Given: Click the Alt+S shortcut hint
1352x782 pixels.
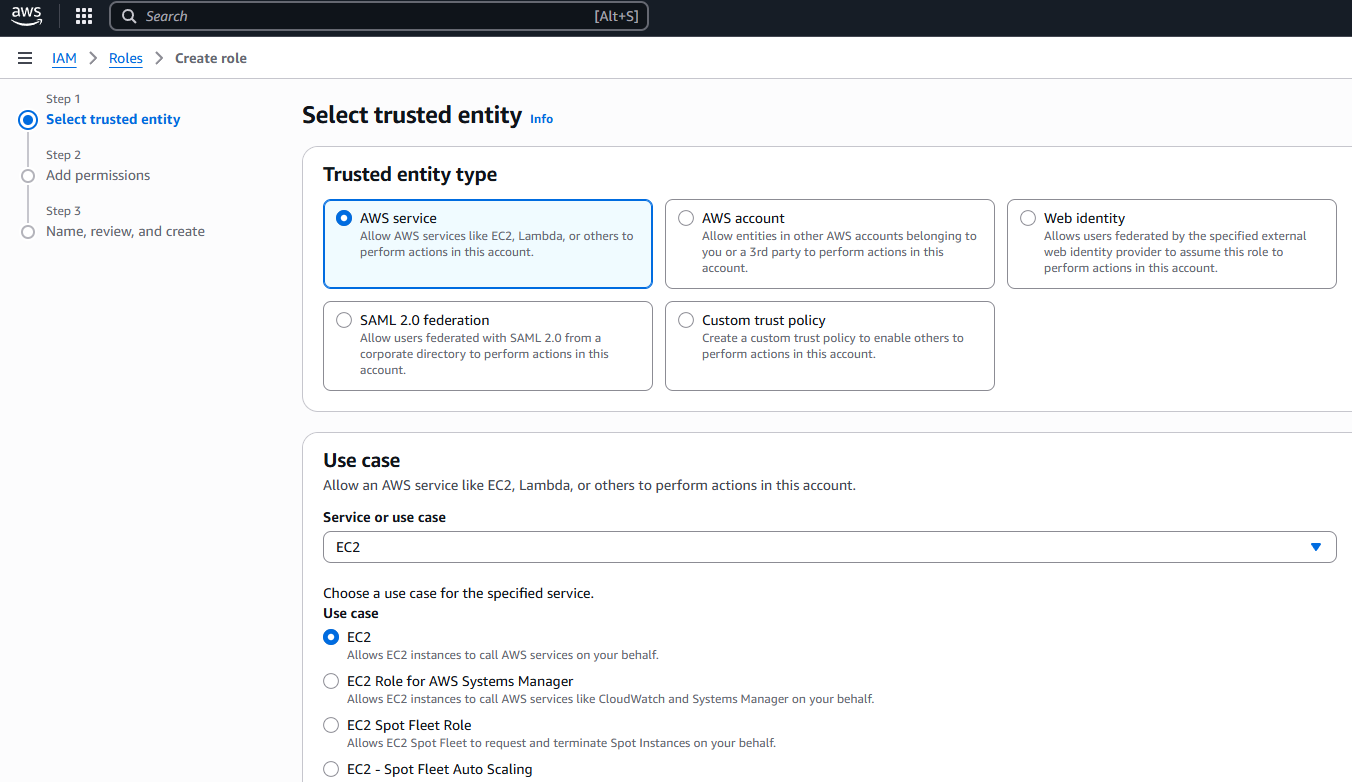Looking at the screenshot, I should (616, 16).
